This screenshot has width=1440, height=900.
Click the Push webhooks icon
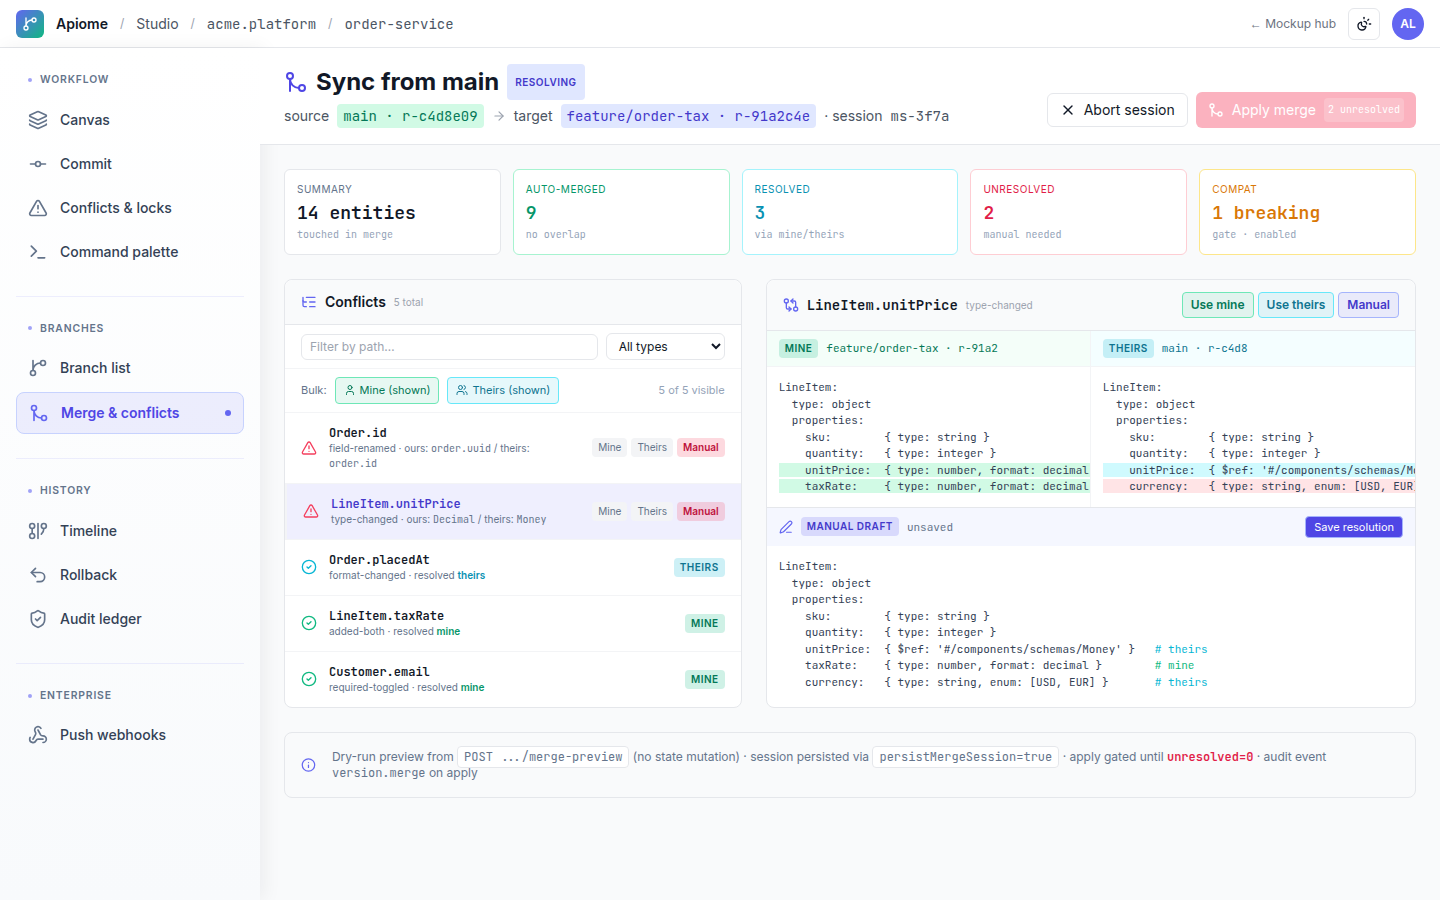pos(38,735)
